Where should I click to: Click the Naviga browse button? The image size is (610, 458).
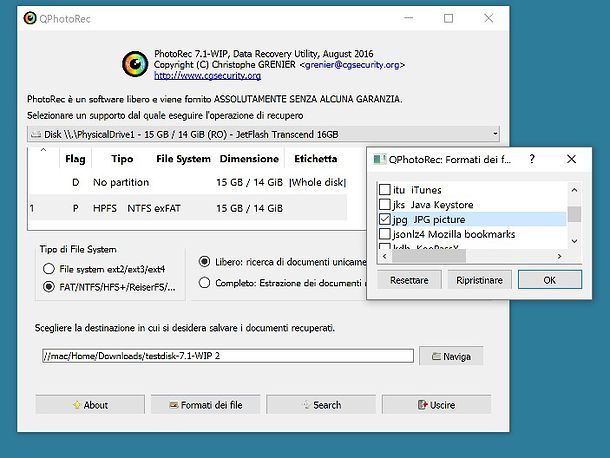[451, 356]
